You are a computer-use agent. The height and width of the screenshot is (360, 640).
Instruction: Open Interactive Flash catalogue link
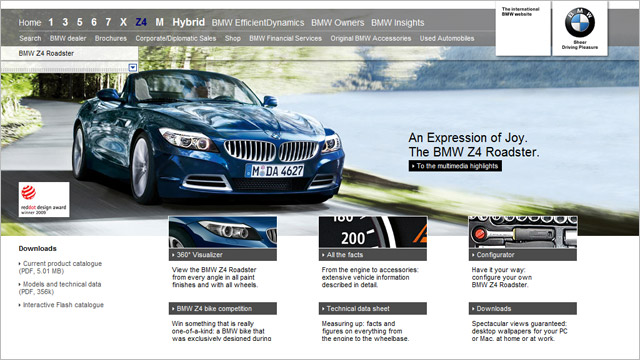pos(61,305)
